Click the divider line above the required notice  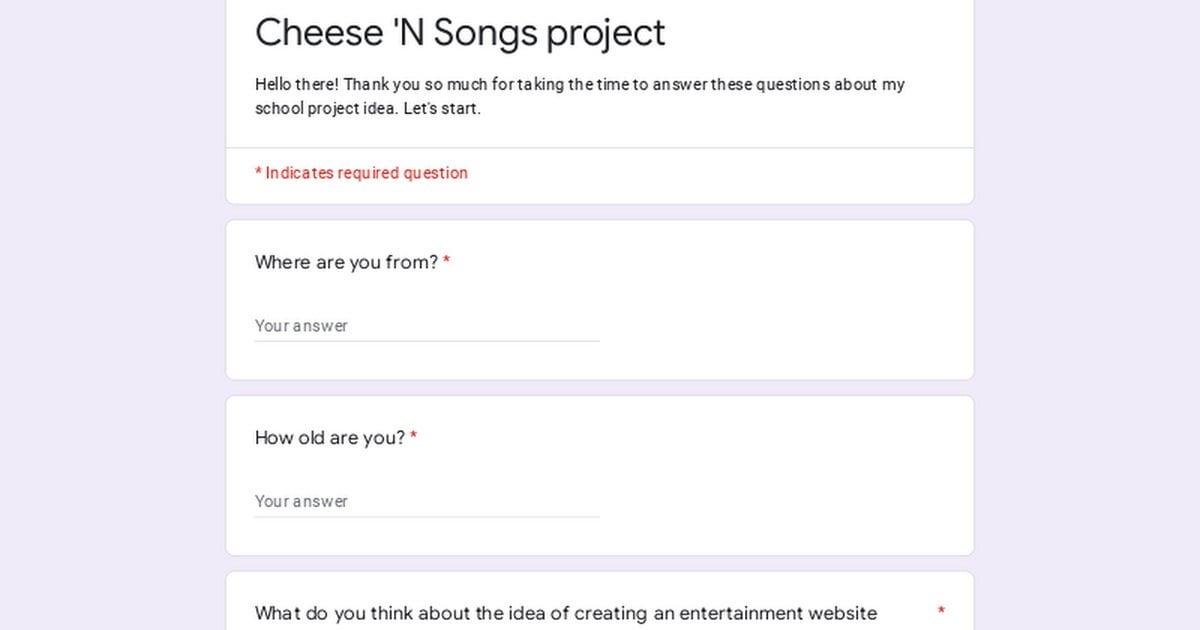(x=600, y=148)
